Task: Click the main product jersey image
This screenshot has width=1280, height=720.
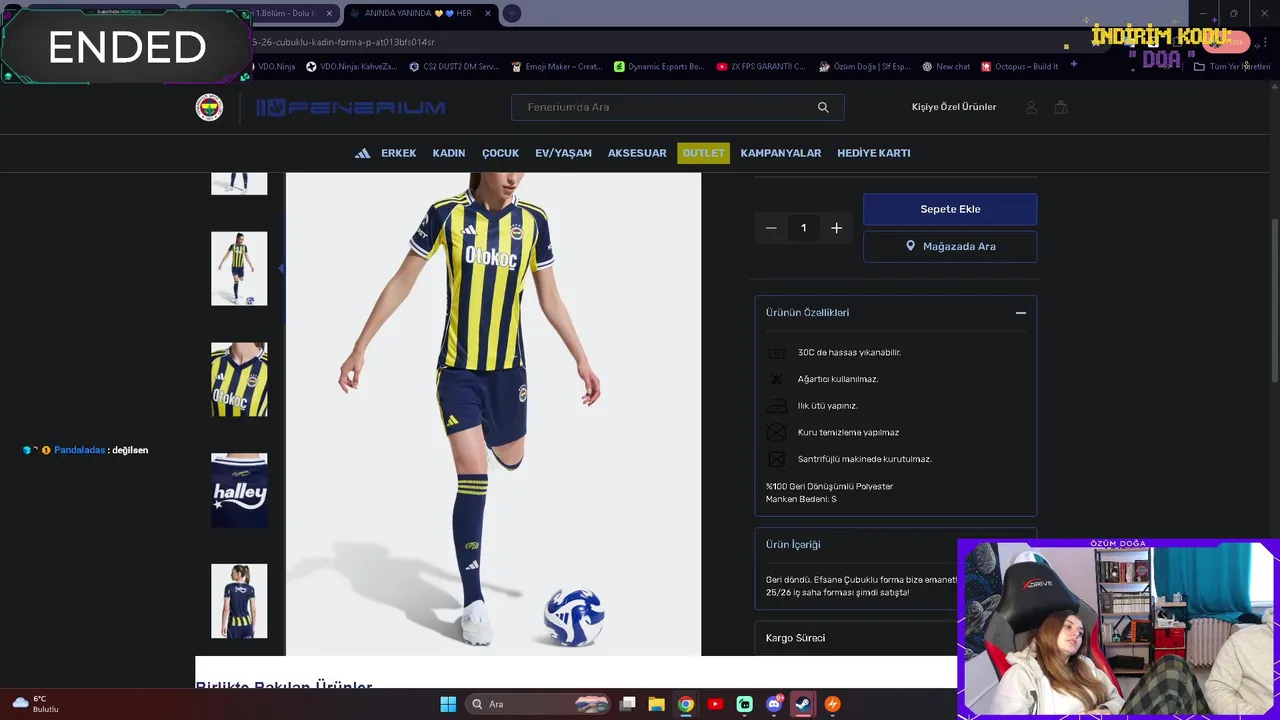Action: tap(493, 414)
